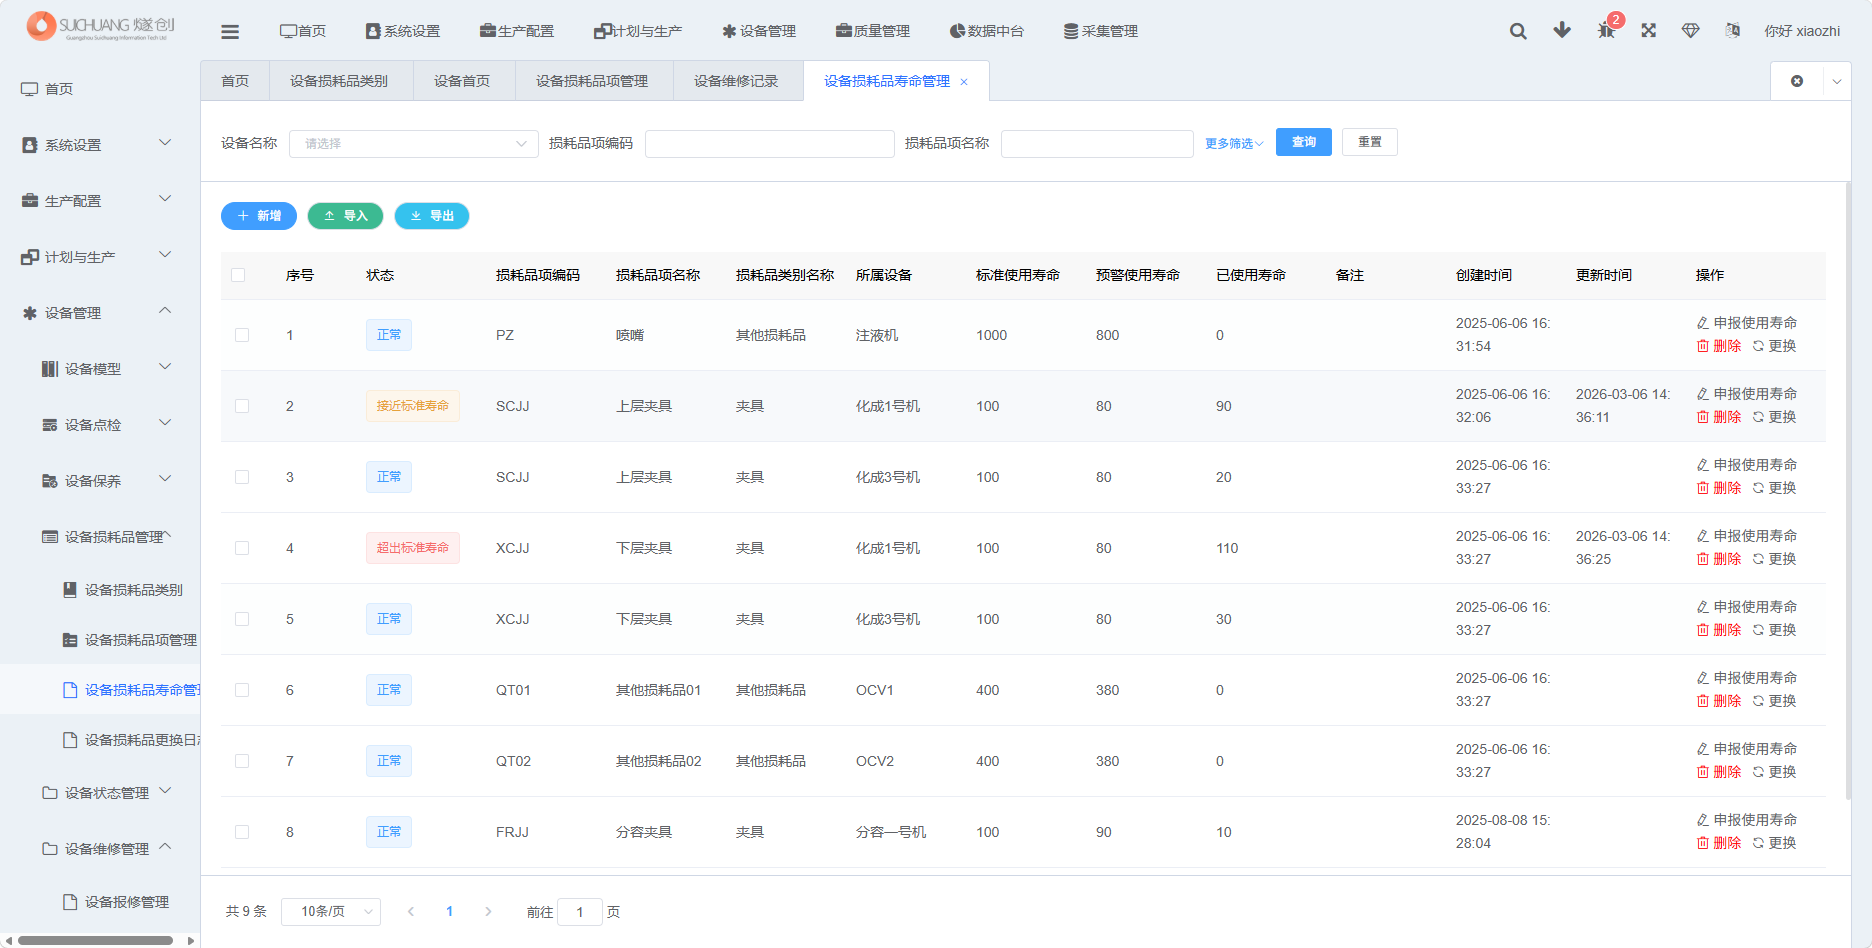Click the asterisk icon beside sidebar 设备管理
1872x948 pixels.
30,313
